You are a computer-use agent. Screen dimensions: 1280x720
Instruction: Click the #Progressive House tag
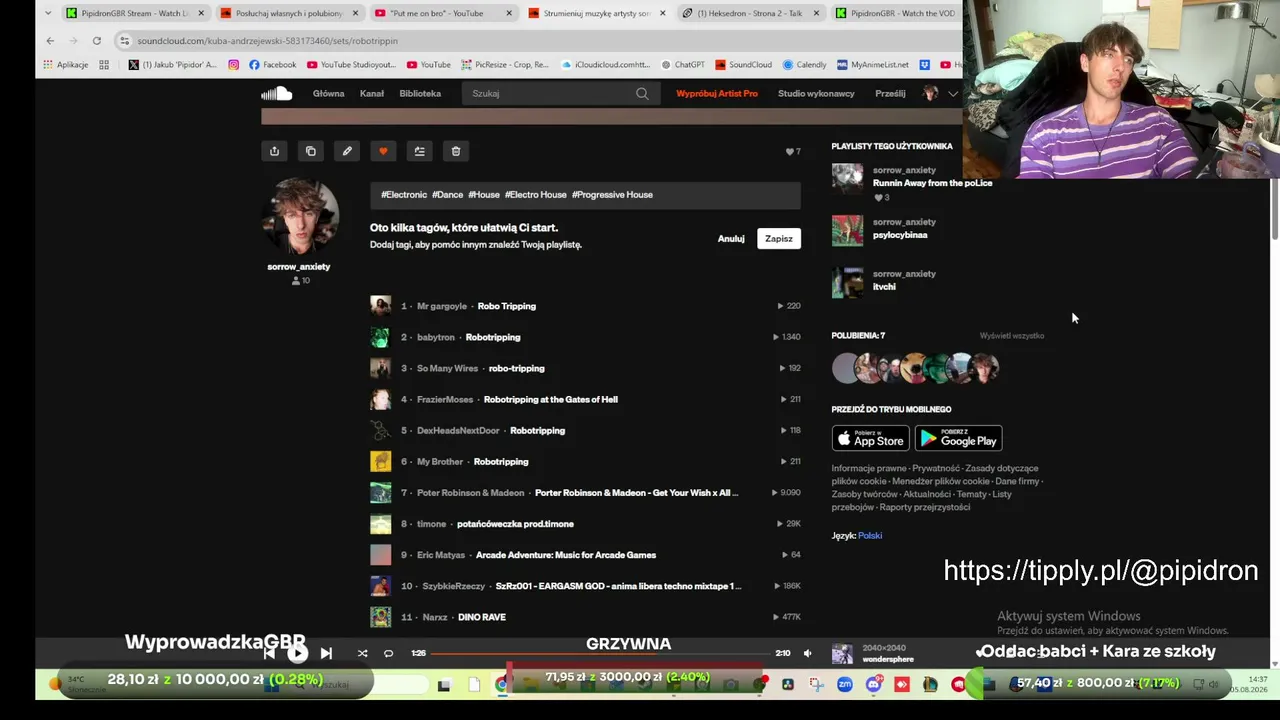point(612,195)
